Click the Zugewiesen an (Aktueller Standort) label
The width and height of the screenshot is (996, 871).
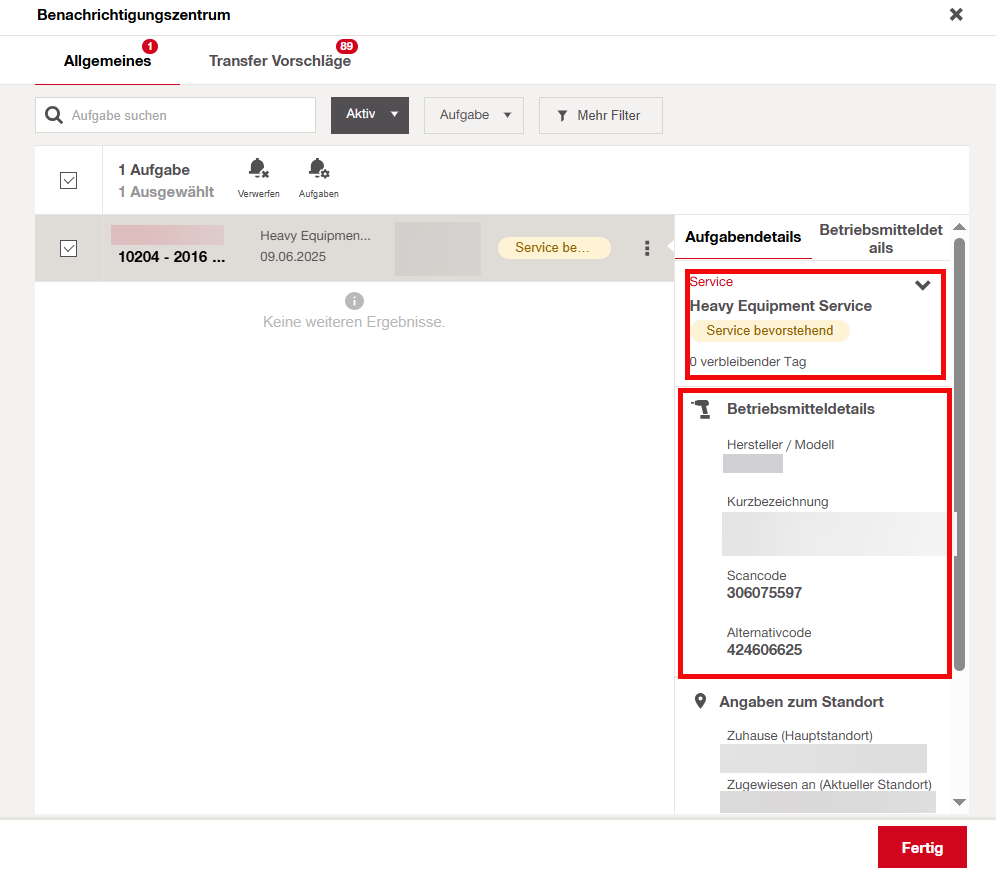829,785
